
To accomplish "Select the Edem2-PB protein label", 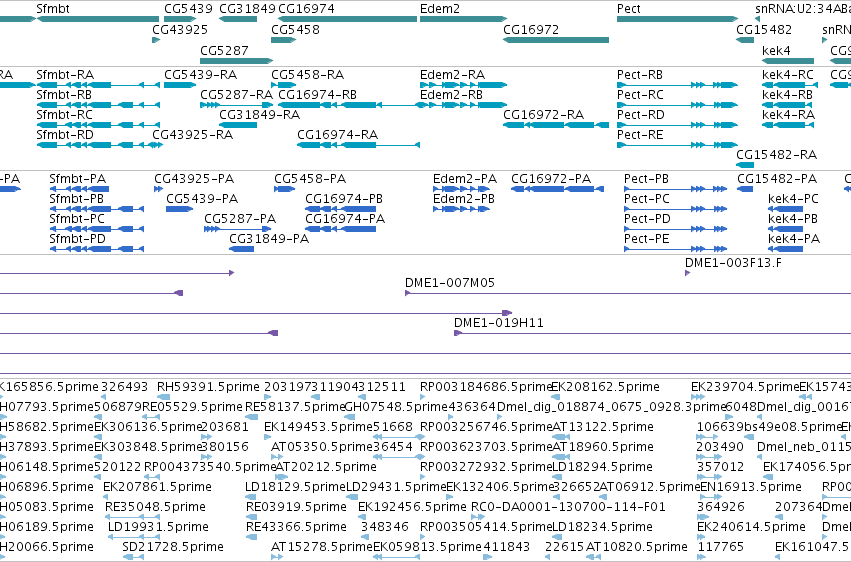I will click(x=464, y=199).
